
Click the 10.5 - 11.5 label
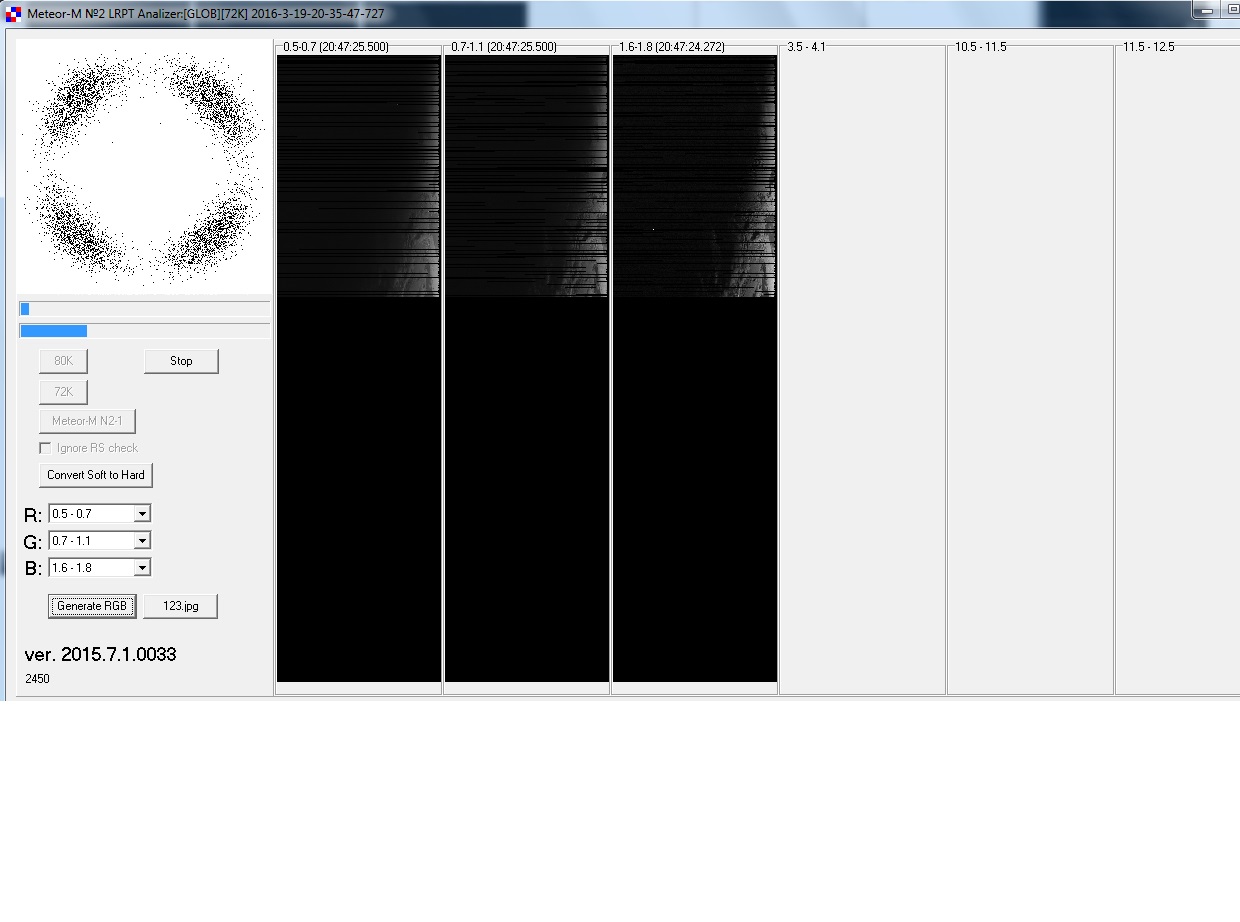point(981,47)
